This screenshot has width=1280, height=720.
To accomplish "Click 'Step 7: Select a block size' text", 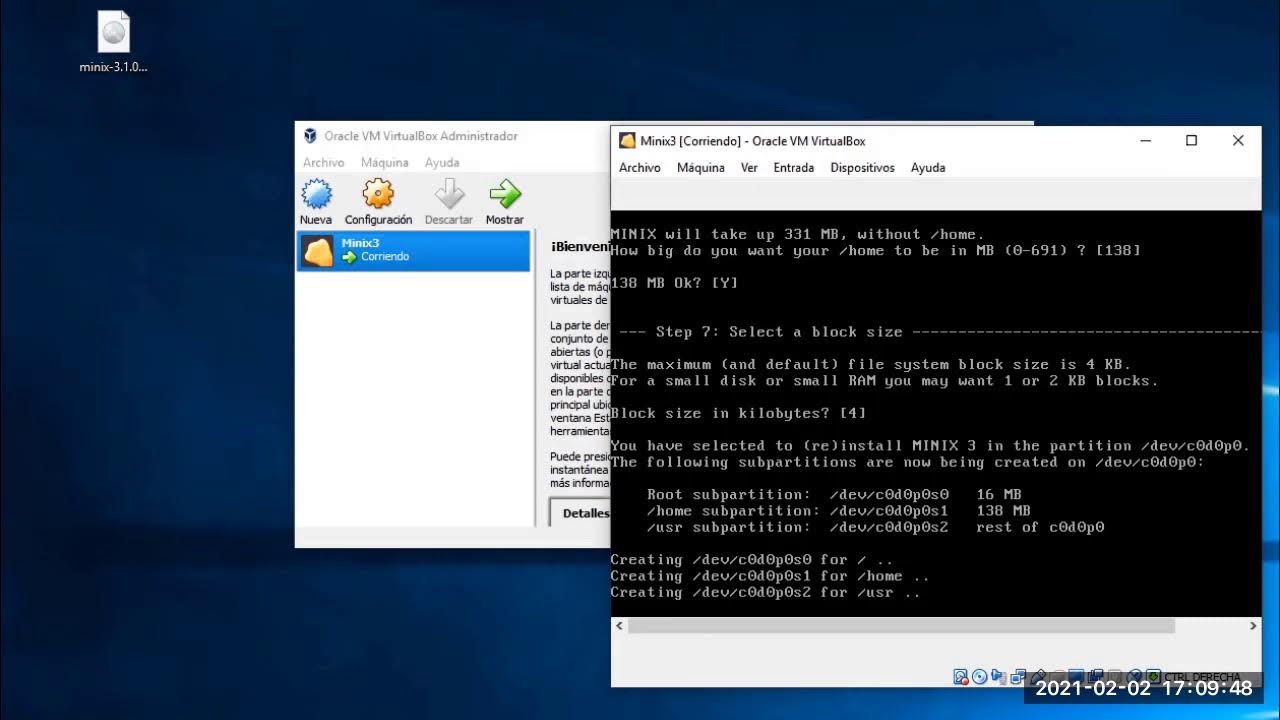I will point(779,332).
